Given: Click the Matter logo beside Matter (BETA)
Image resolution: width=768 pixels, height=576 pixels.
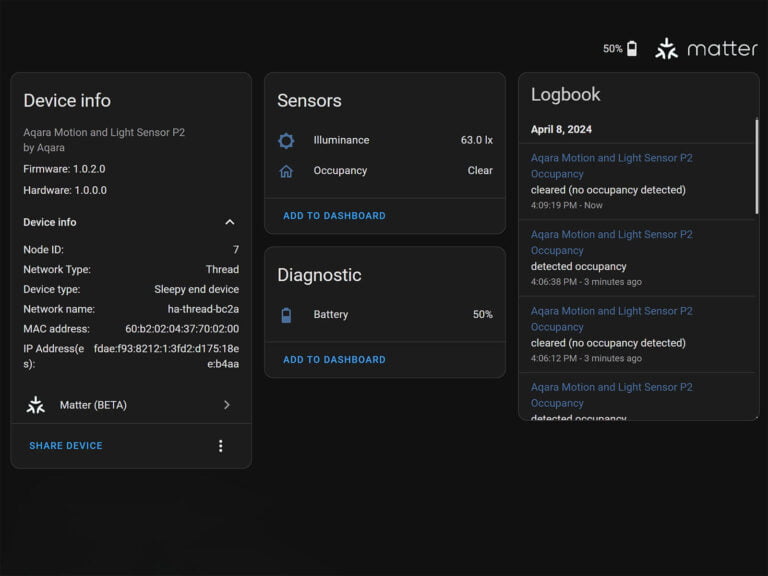Looking at the screenshot, I should pos(36,405).
